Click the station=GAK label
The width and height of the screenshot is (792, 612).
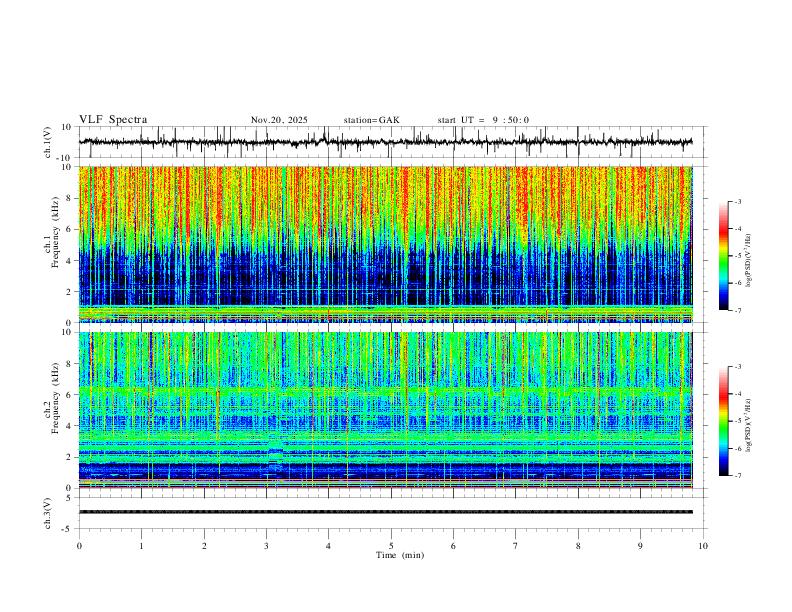tap(371, 120)
